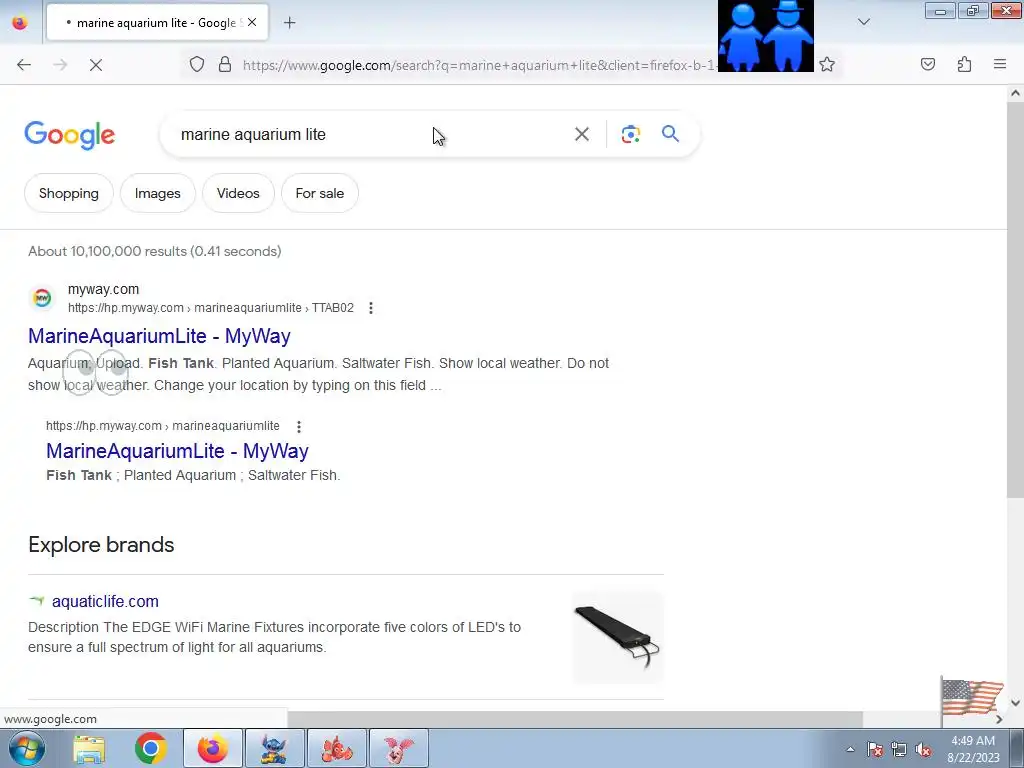
Task: Open tracking protection shield icon
Action: click(197, 65)
